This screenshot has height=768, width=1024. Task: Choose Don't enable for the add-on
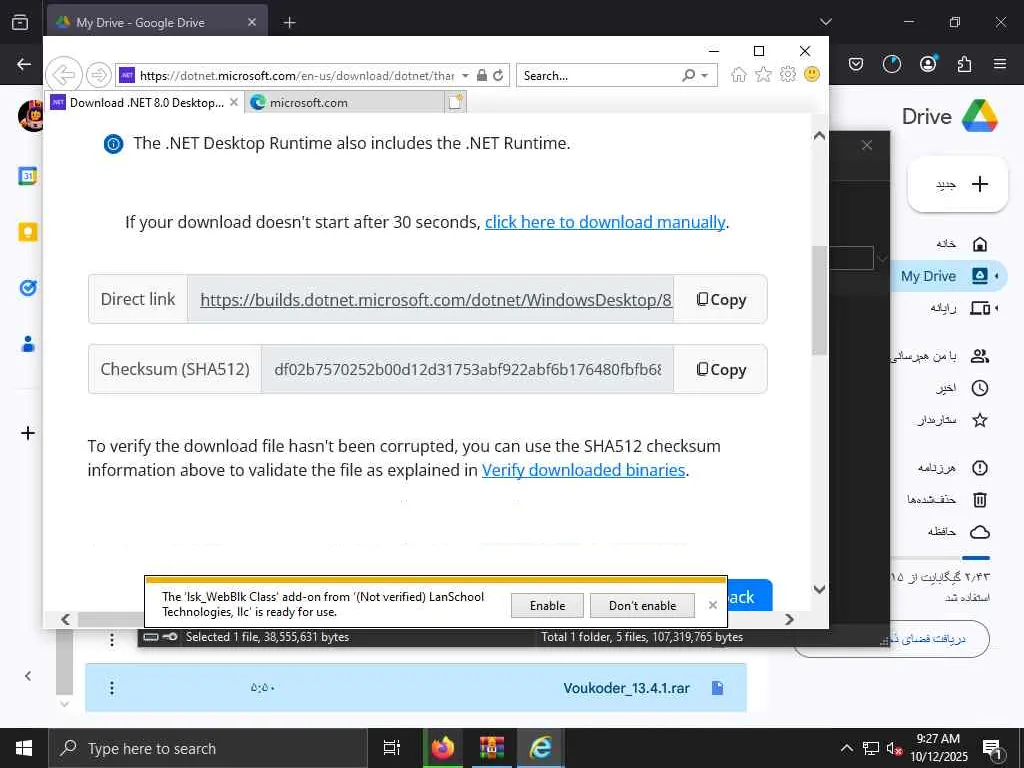642,605
